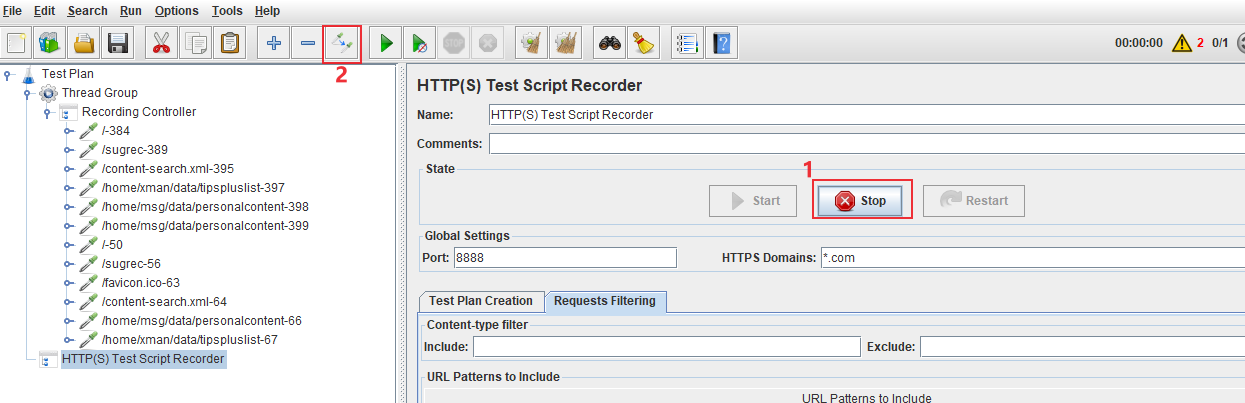The image size is (1245, 403).
Task: Click the Toggle (enable/disable) toolbar icon
Action: tap(342, 43)
